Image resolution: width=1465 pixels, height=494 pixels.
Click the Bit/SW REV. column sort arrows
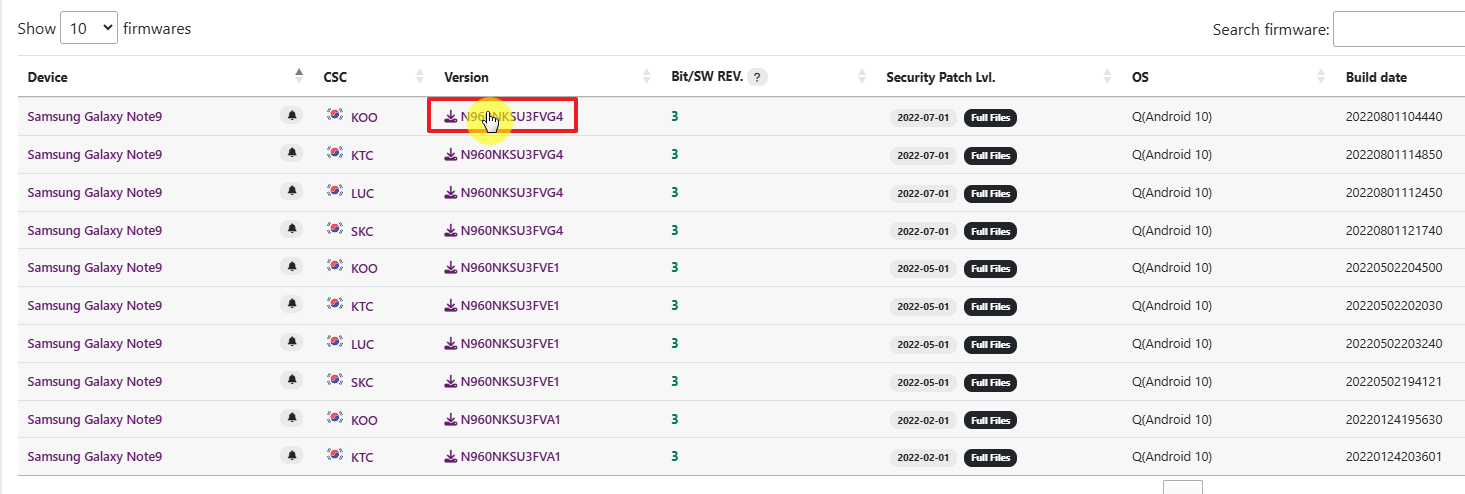coord(862,76)
